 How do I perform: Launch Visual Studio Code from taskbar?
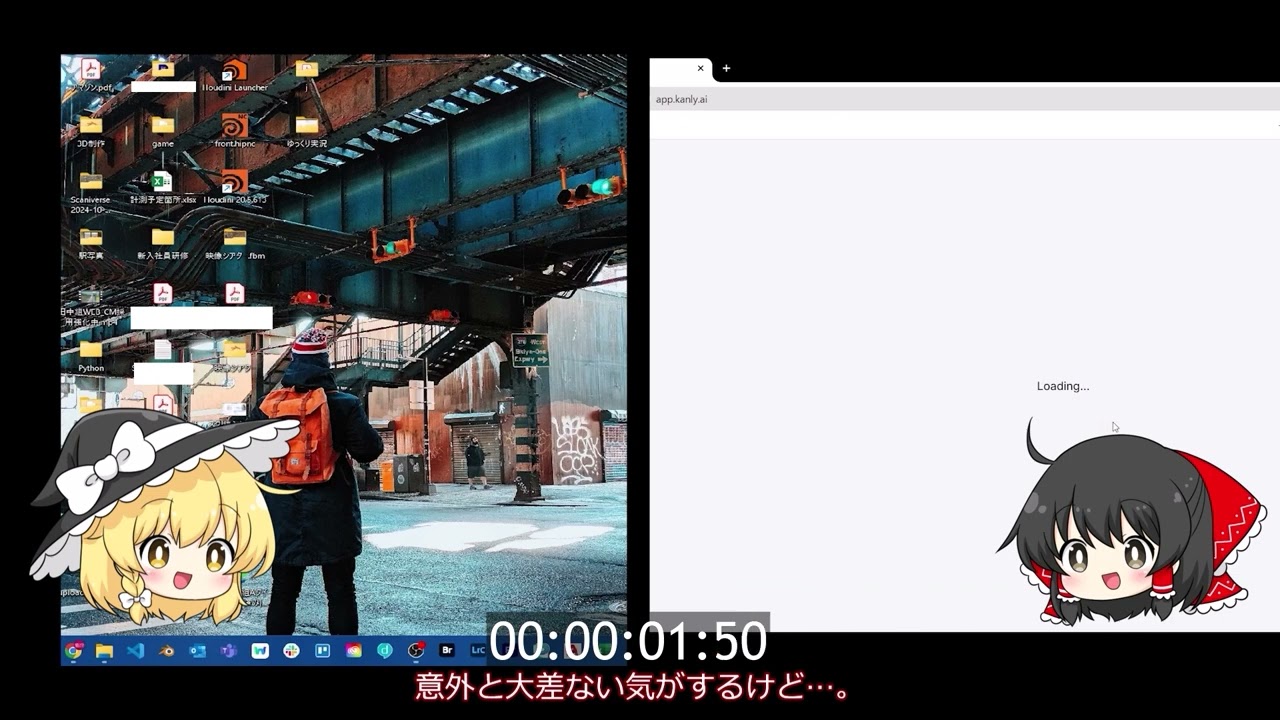(x=136, y=650)
